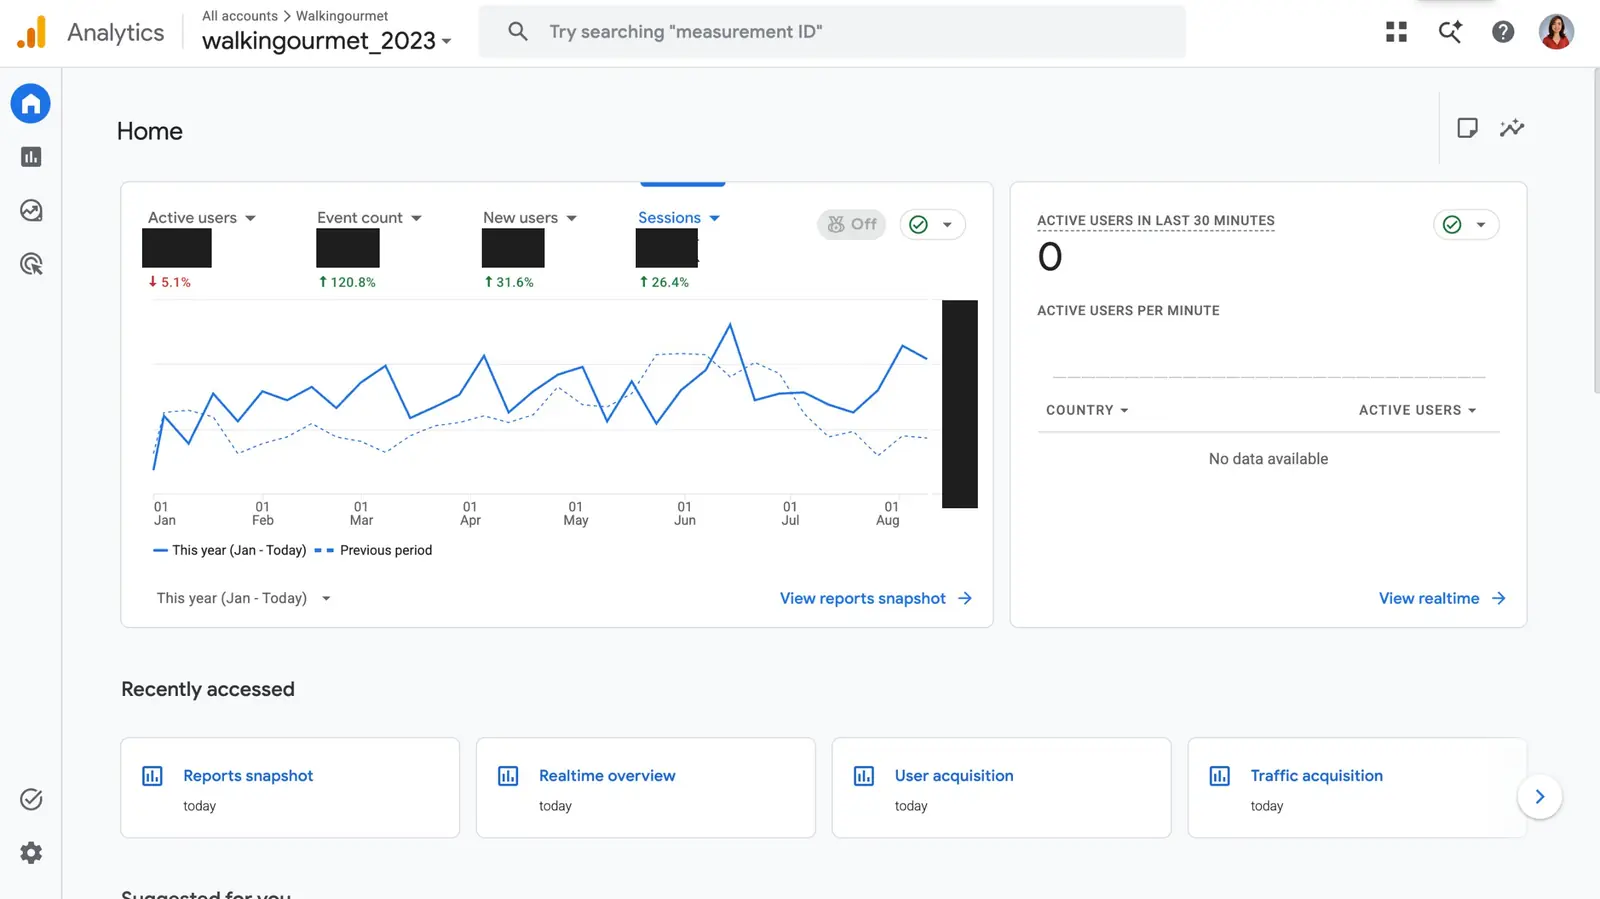This screenshot has height=899, width=1600.
Task: Open the Google apps grid icon
Action: click(x=1396, y=32)
